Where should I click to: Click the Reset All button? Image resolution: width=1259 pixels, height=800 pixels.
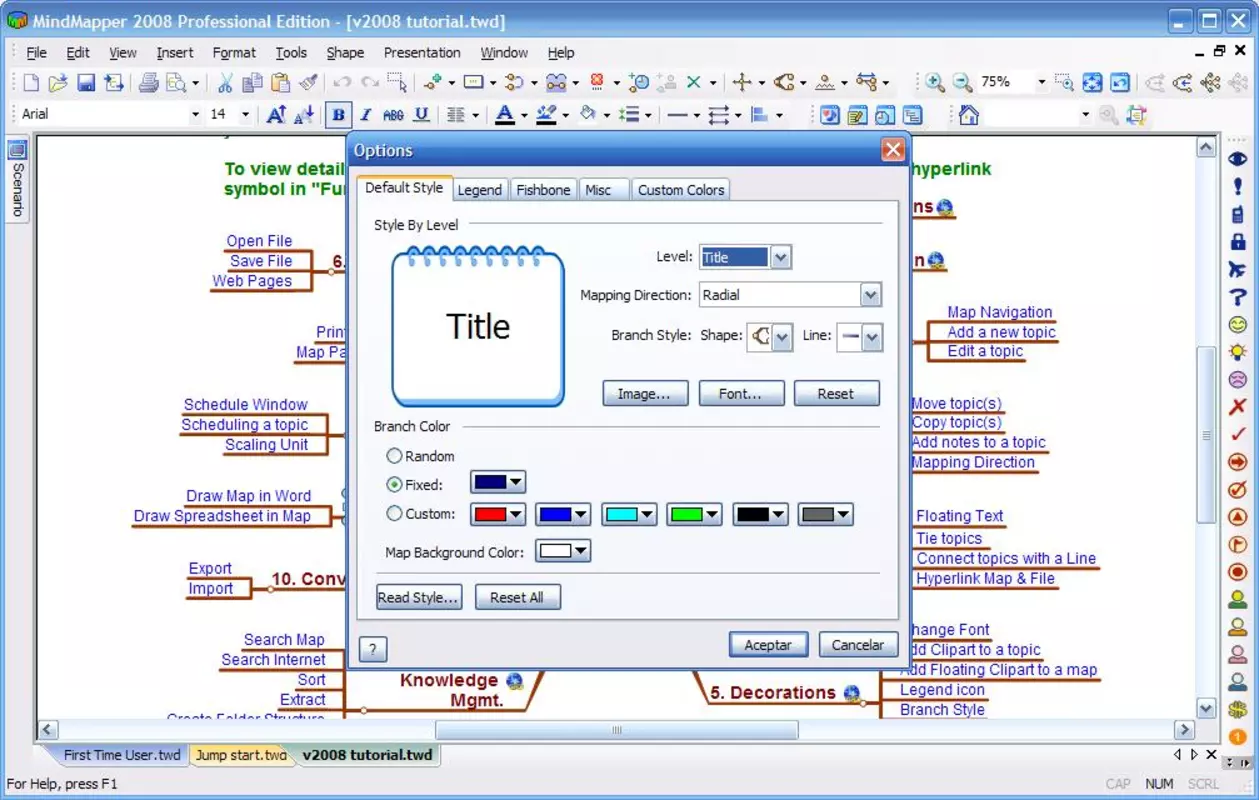click(x=517, y=598)
